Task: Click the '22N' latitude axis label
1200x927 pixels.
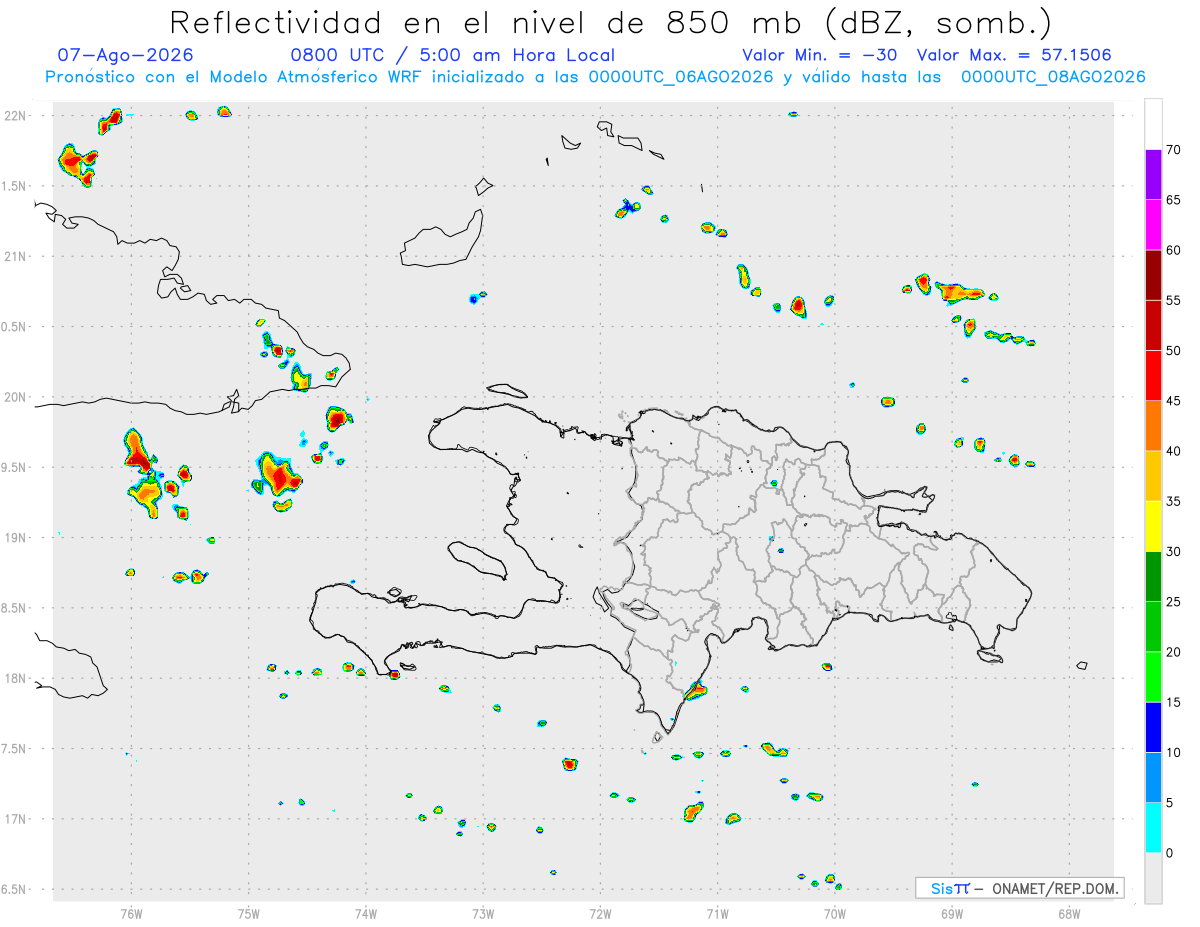Action: 16,116
